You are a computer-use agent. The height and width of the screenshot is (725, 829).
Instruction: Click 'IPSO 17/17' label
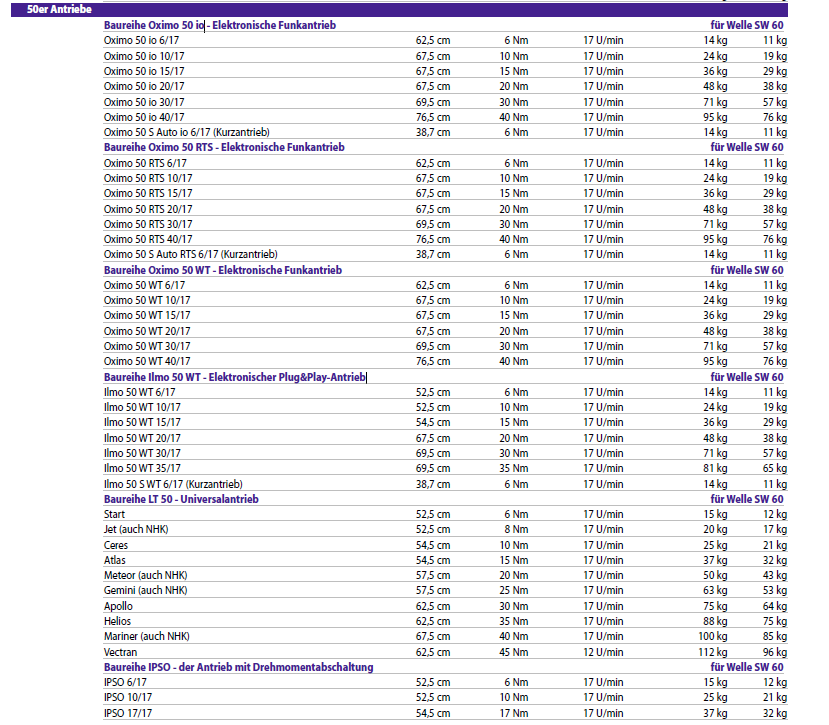click(x=128, y=713)
